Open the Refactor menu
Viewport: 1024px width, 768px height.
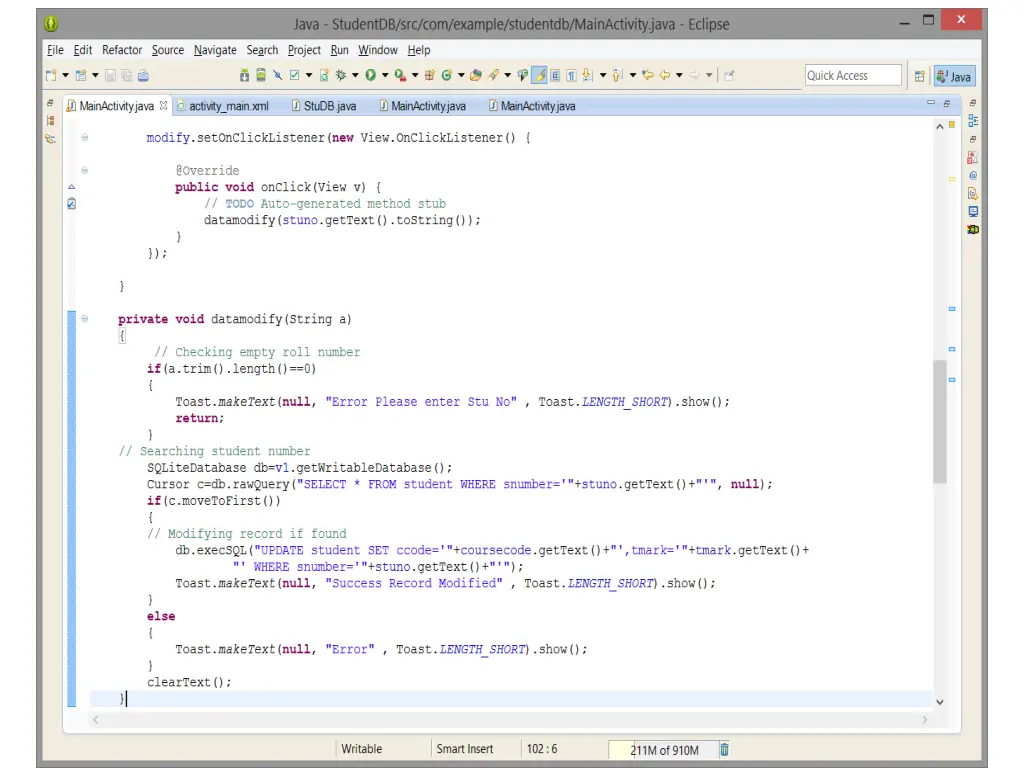(121, 50)
